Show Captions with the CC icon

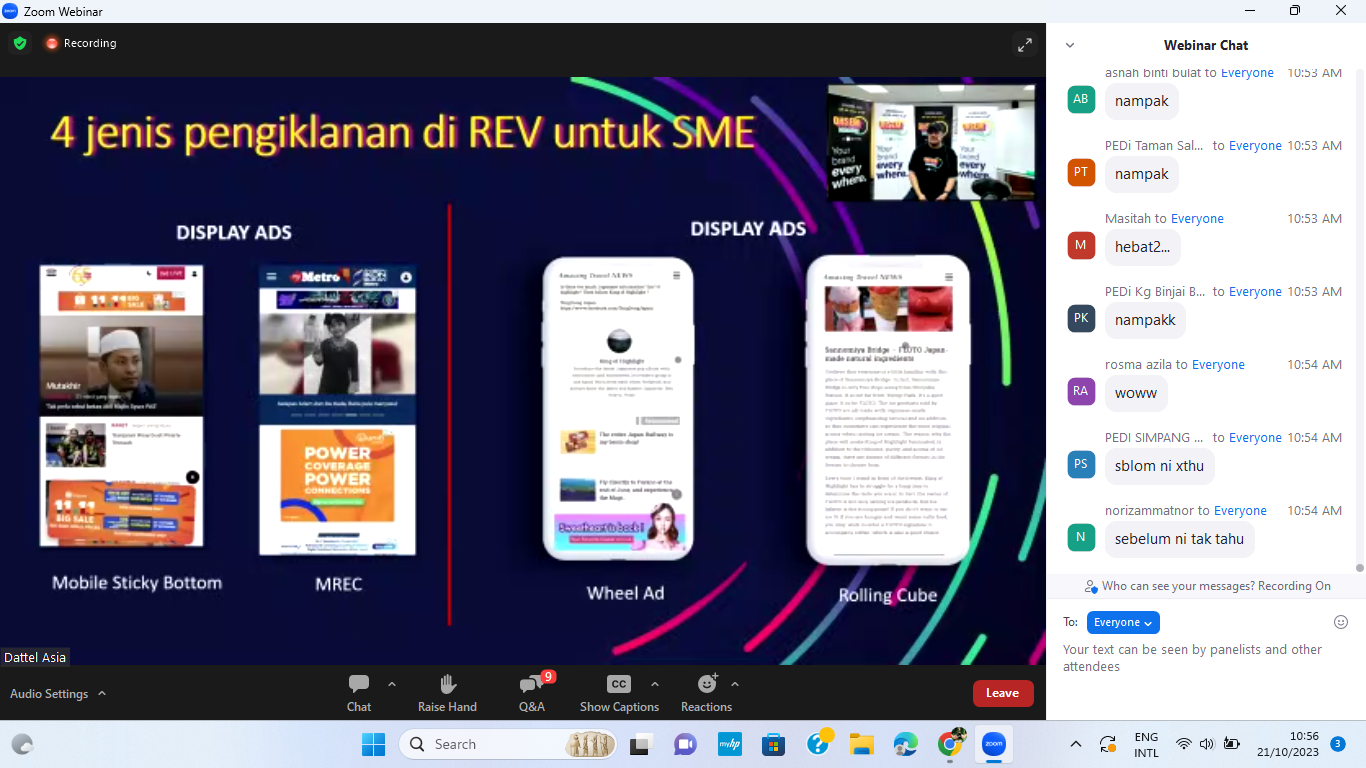tap(619, 684)
